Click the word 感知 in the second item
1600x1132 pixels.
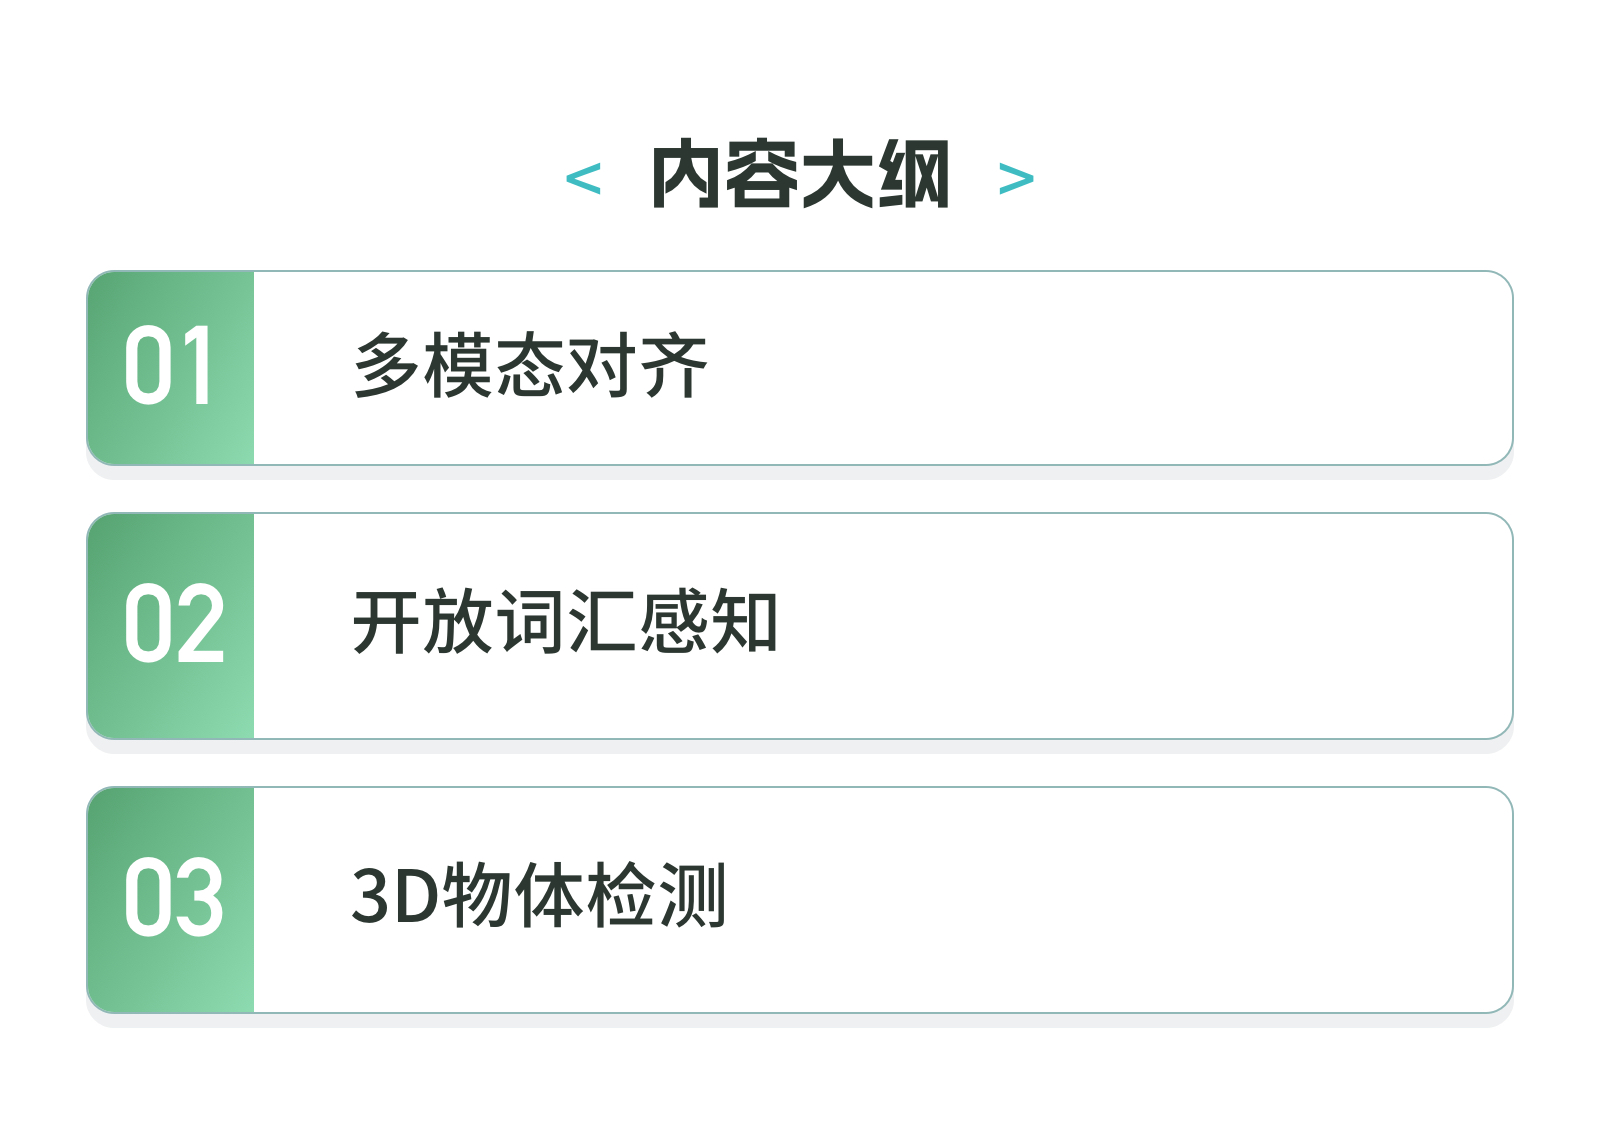click(709, 622)
